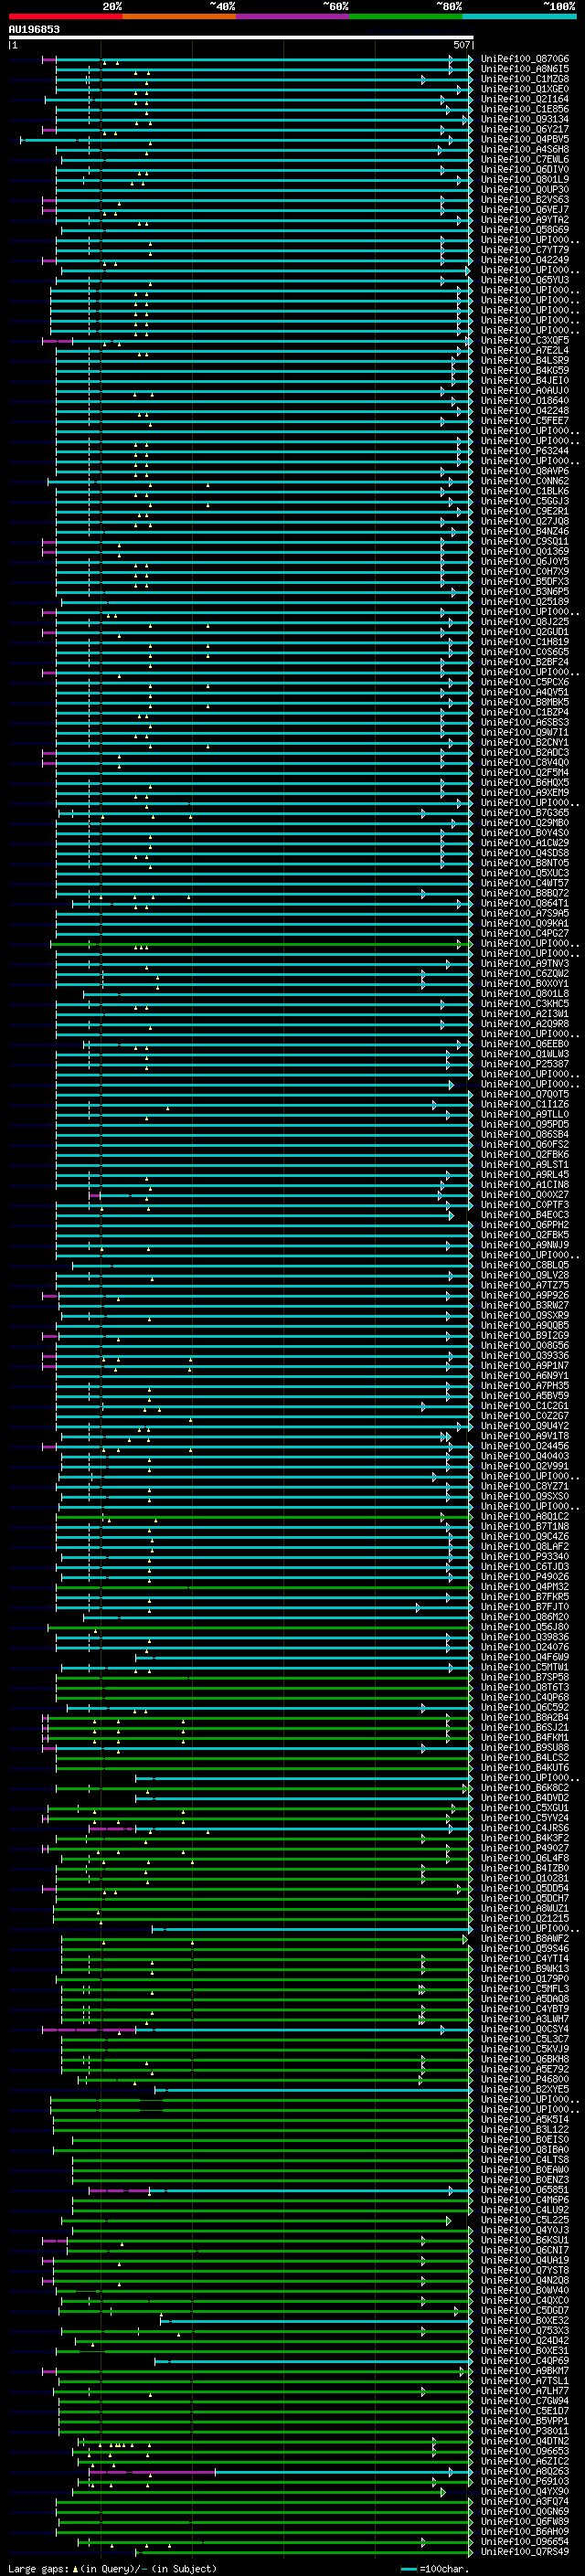Select hit label UniRef100_A9V1T8
585x2576 pixels.
(x=525, y=1436)
